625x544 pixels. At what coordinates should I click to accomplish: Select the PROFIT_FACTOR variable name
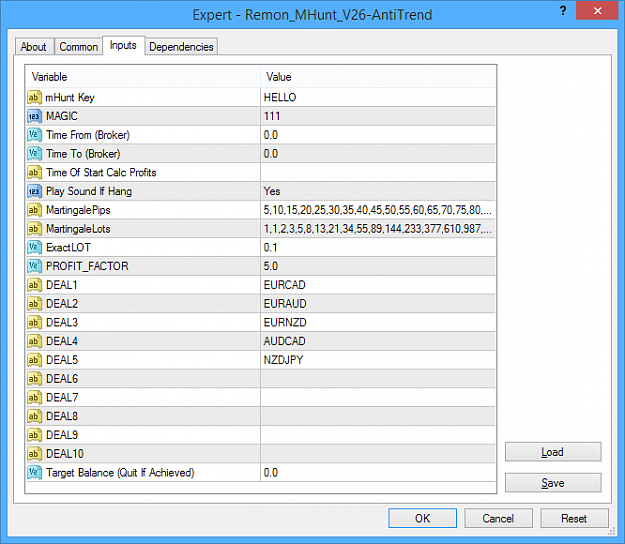(87, 266)
